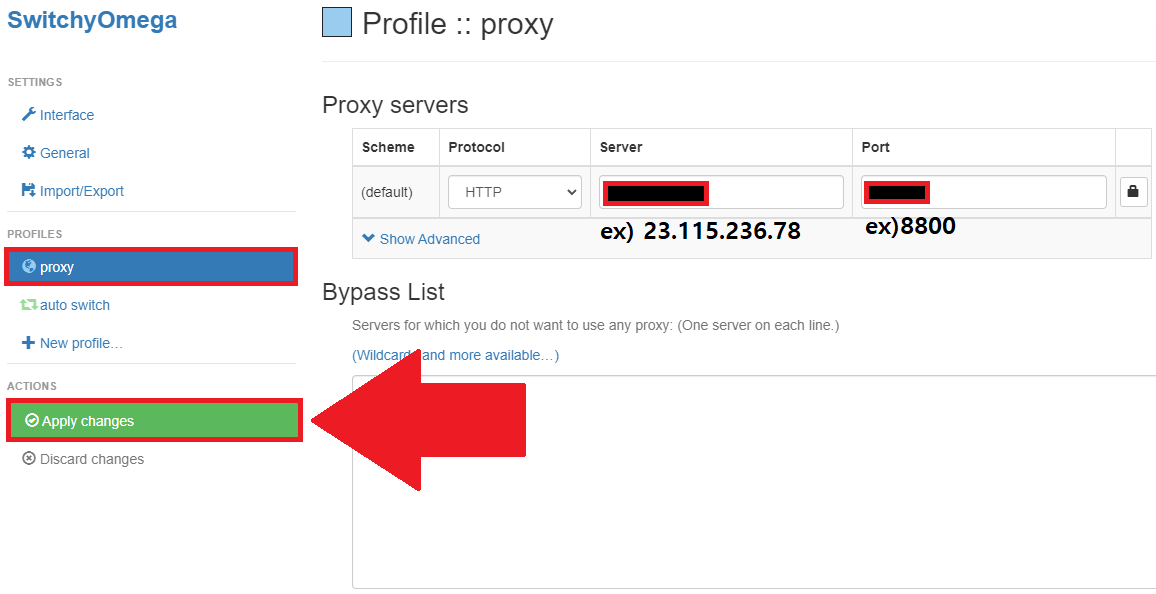Select the proxy profile in sidebar

click(x=151, y=267)
